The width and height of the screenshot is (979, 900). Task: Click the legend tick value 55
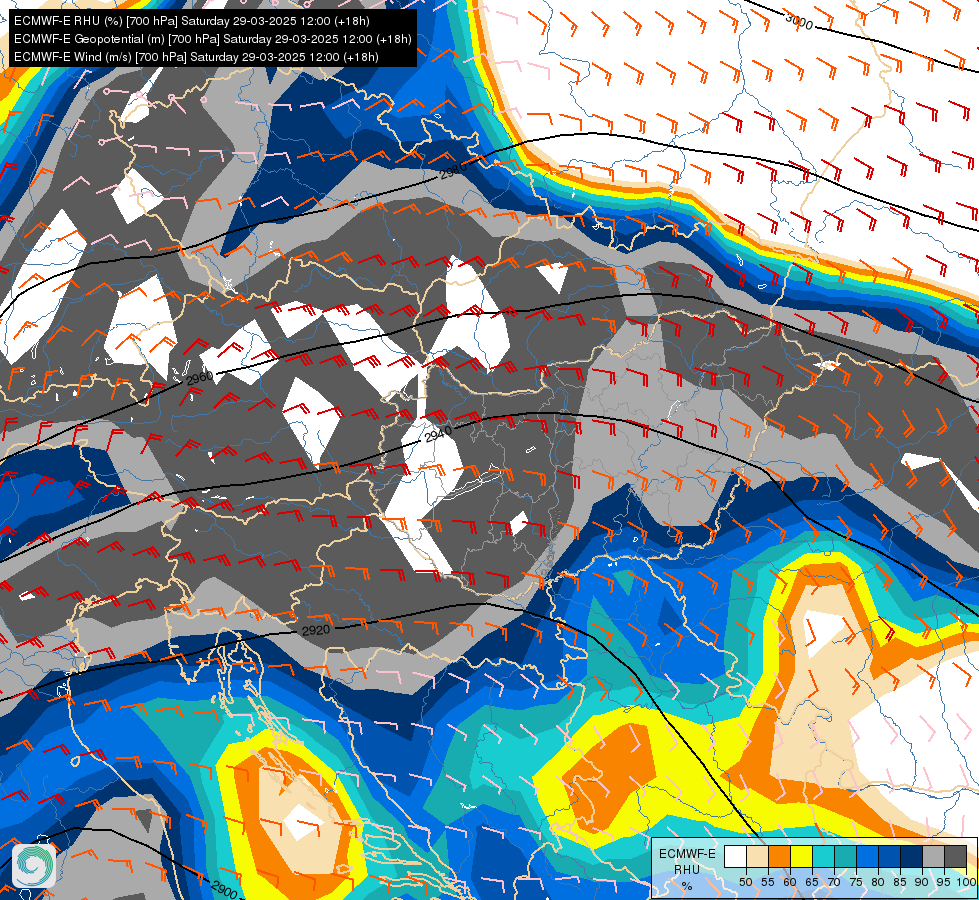pyautogui.click(x=768, y=882)
